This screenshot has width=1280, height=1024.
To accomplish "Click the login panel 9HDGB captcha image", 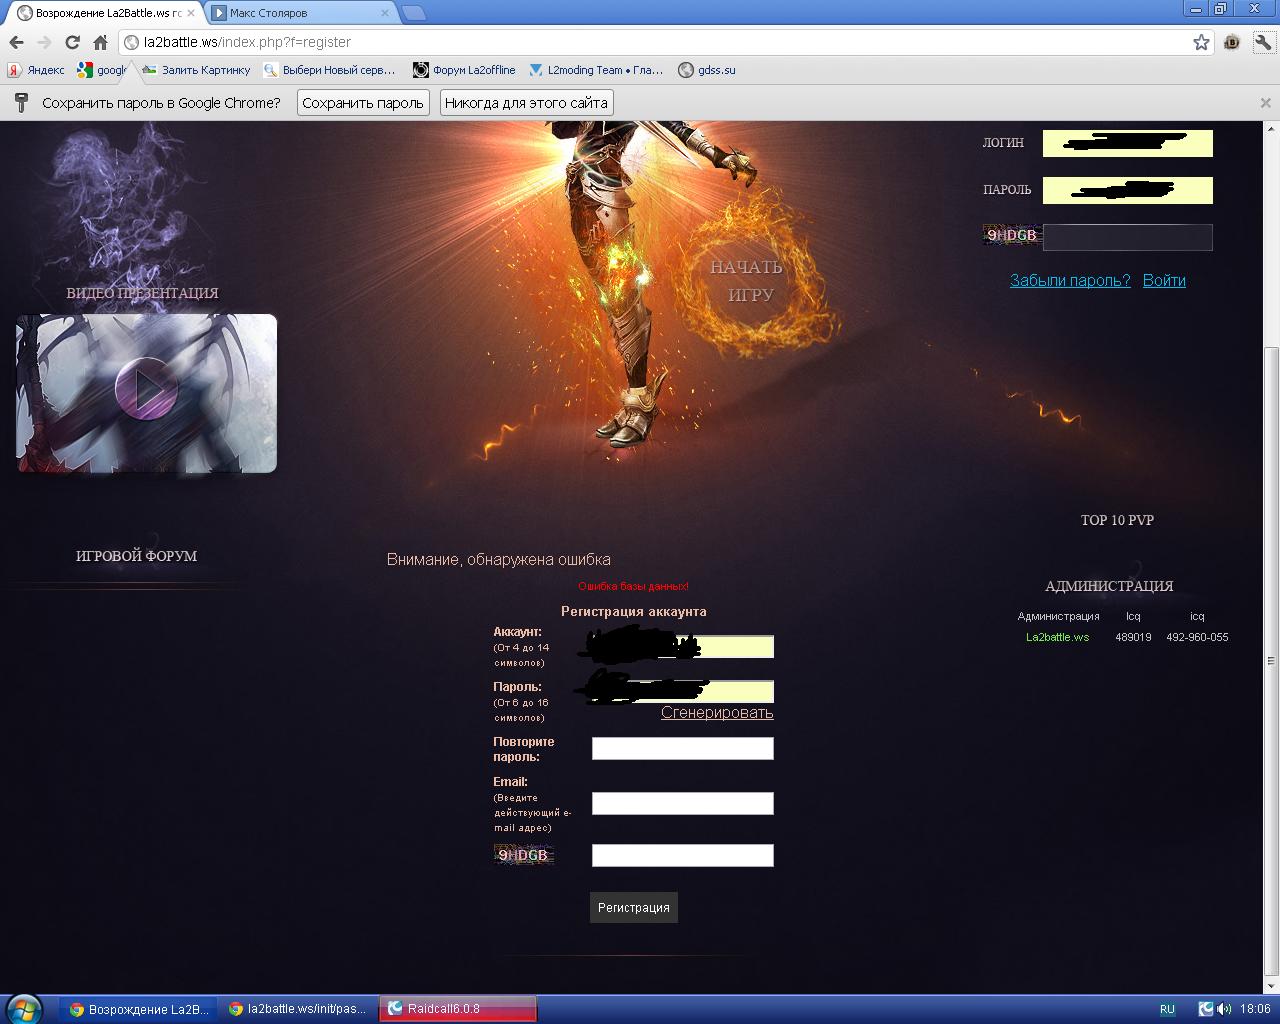I will point(1012,236).
